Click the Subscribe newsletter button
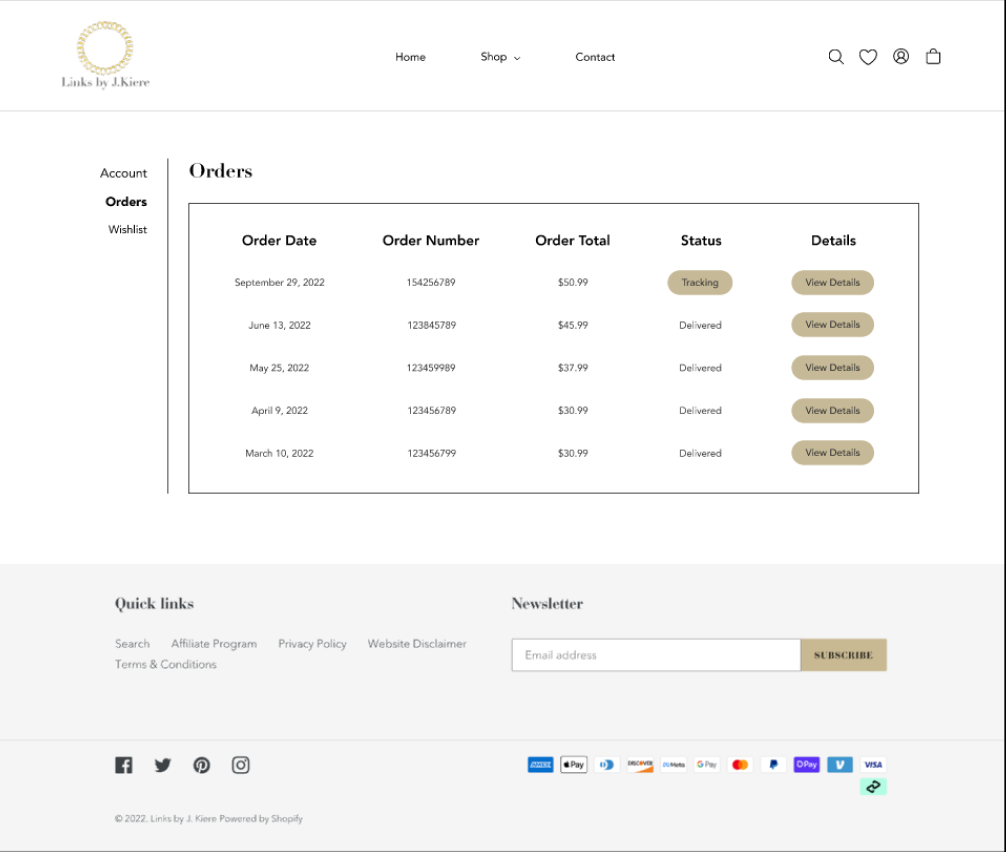Screen dimensions: 1006x852 [843, 655]
